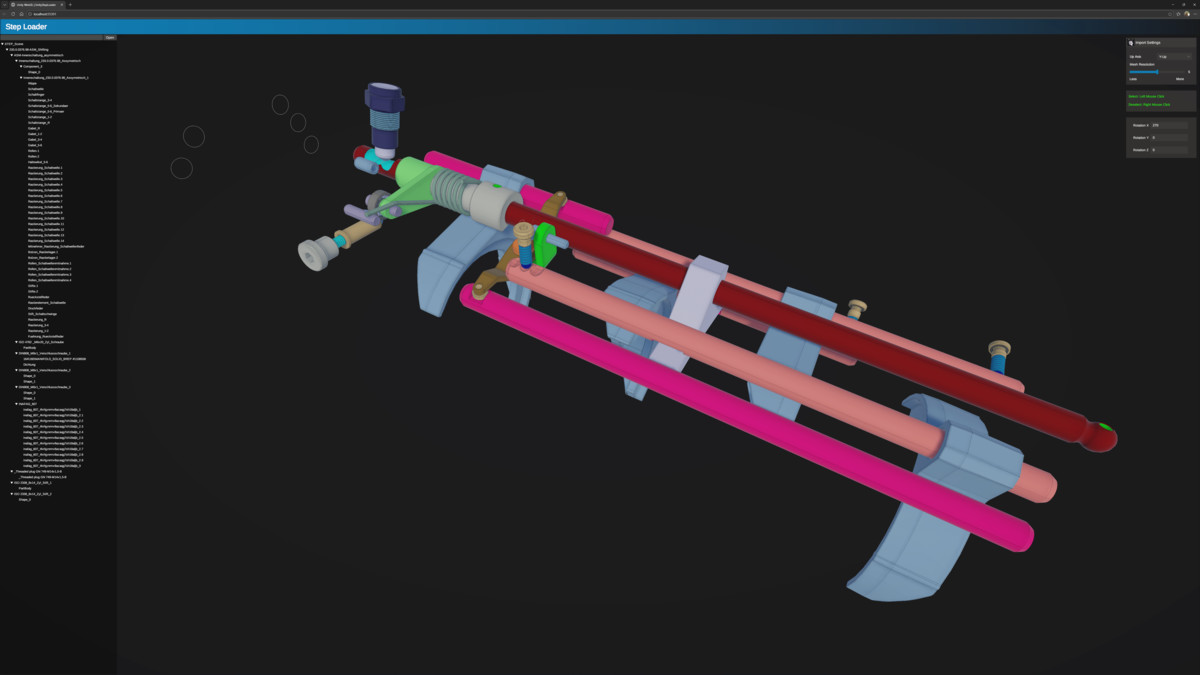Collapse the ASM-Innenschaltung_asymmetrisch node
Image resolution: width=1200 pixels, height=675 pixels.
click(x=12, y=55)
